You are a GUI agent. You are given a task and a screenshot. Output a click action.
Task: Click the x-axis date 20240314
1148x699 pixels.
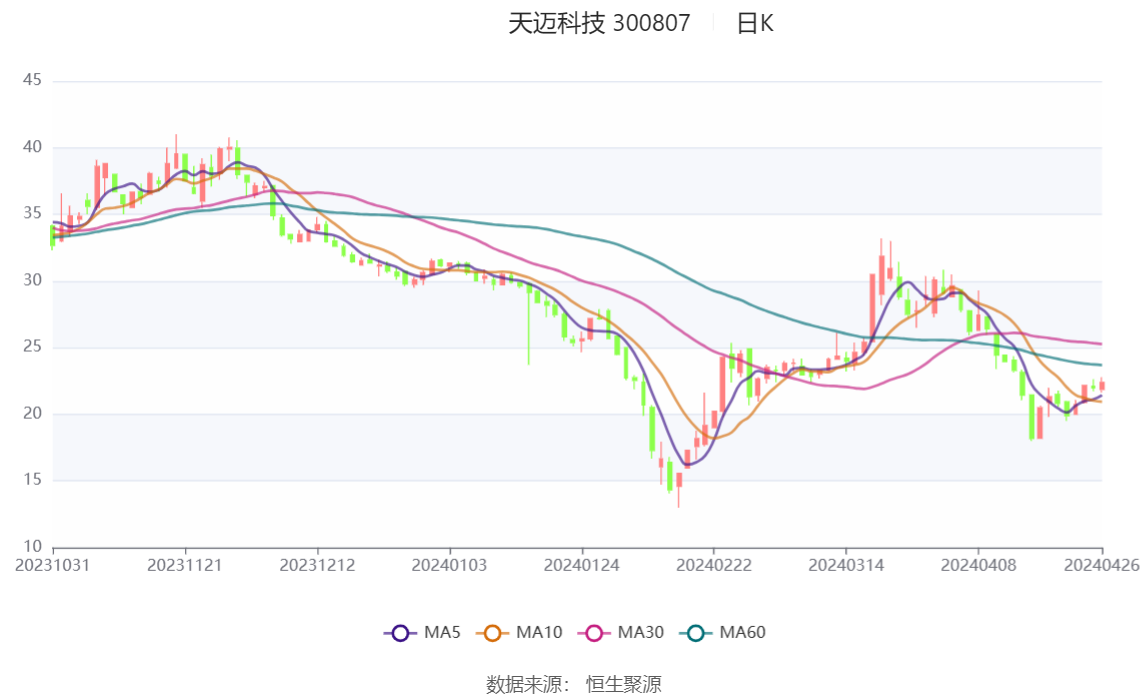pos(846,565)
